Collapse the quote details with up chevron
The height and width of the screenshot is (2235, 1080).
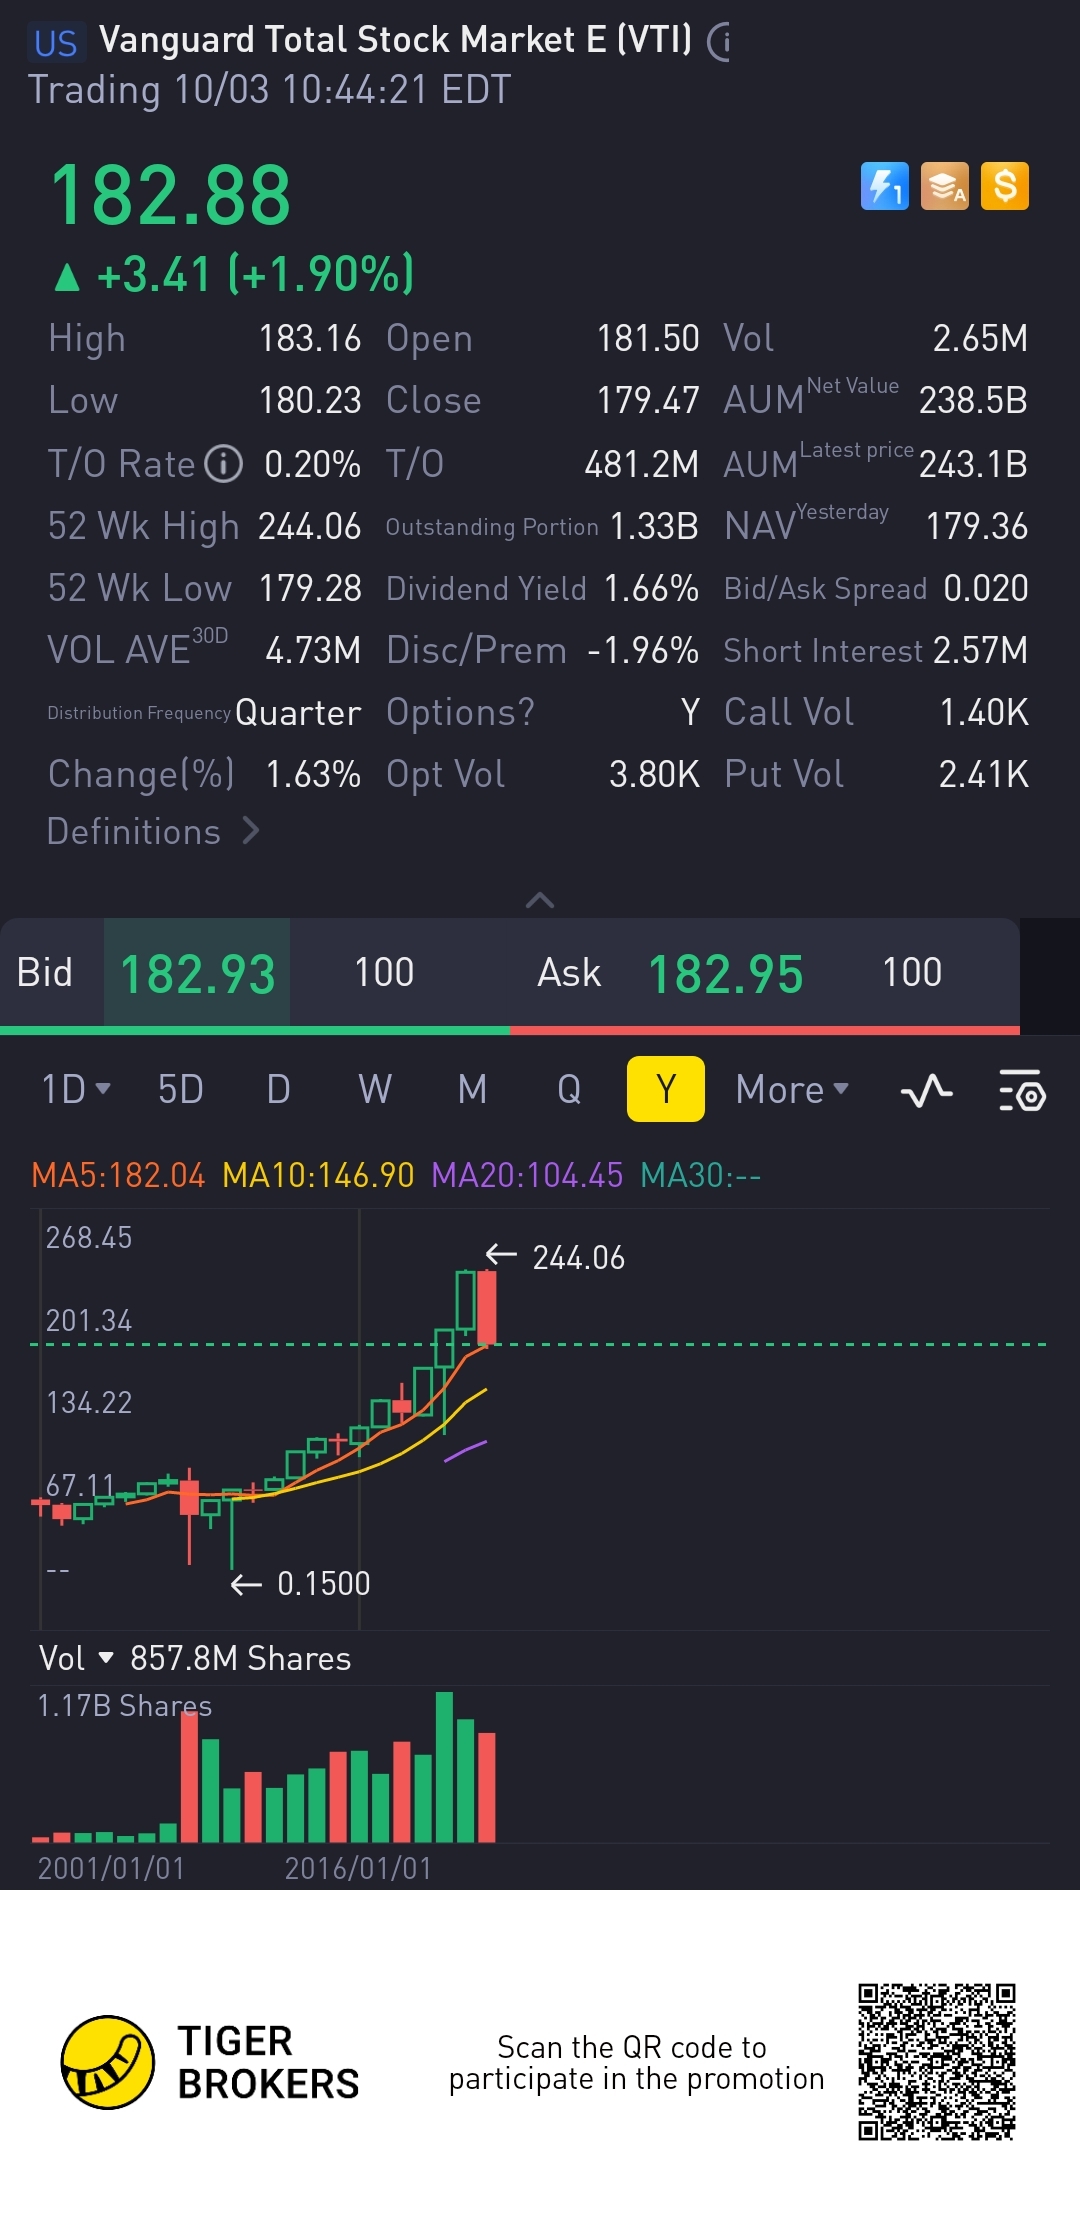pos(540,900)
